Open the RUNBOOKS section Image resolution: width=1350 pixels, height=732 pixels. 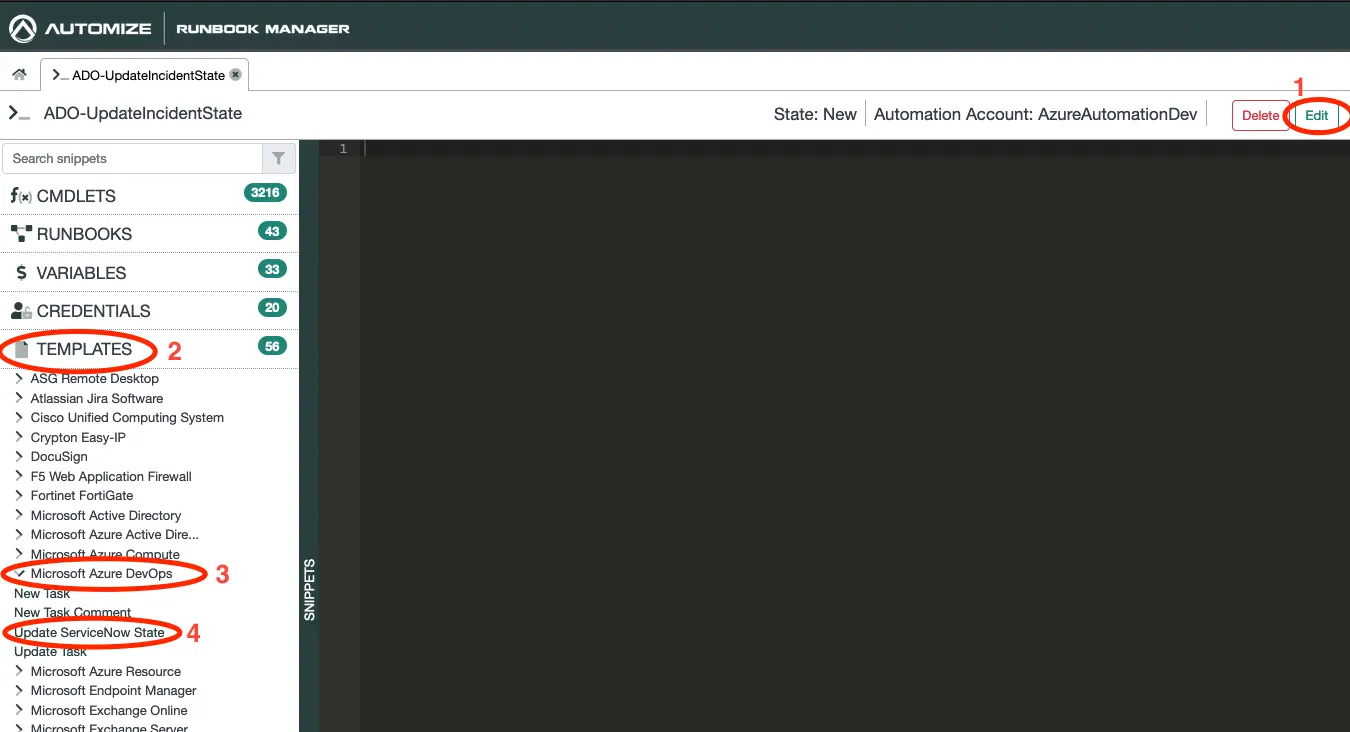84,234
